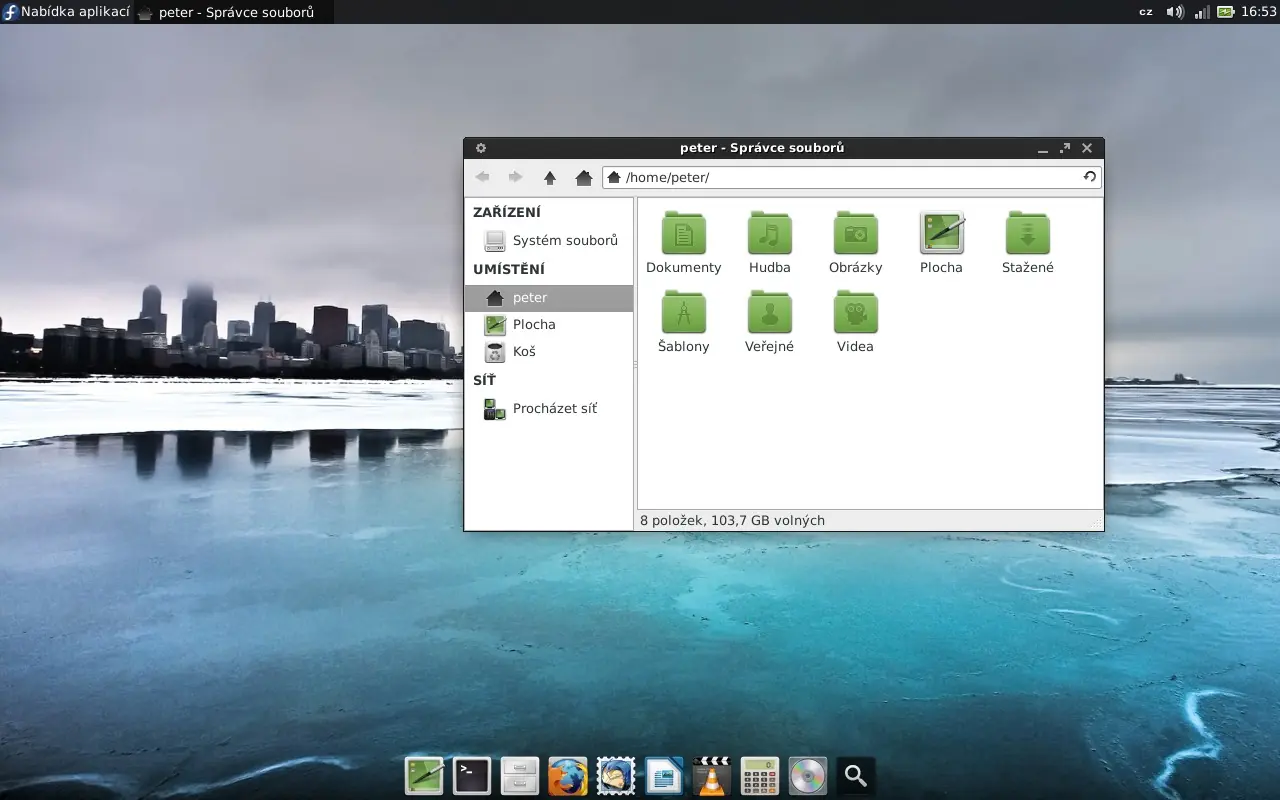The image size is (1280, 800).
Task: Open the window menu via the gear icon
Action: 481,147
